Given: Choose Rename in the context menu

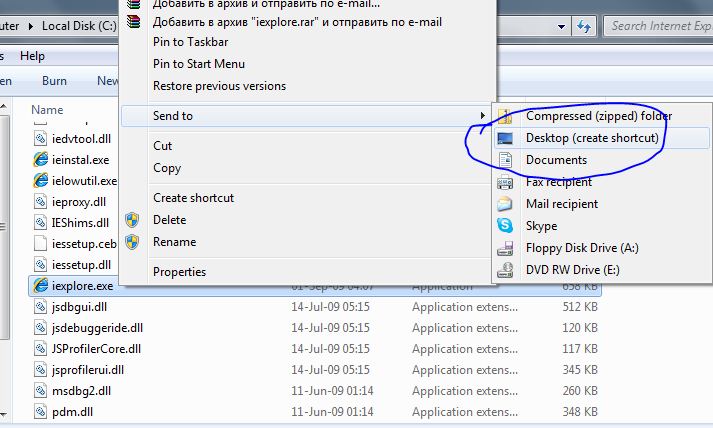Looking at the screenshot, I should click(175, 242).
